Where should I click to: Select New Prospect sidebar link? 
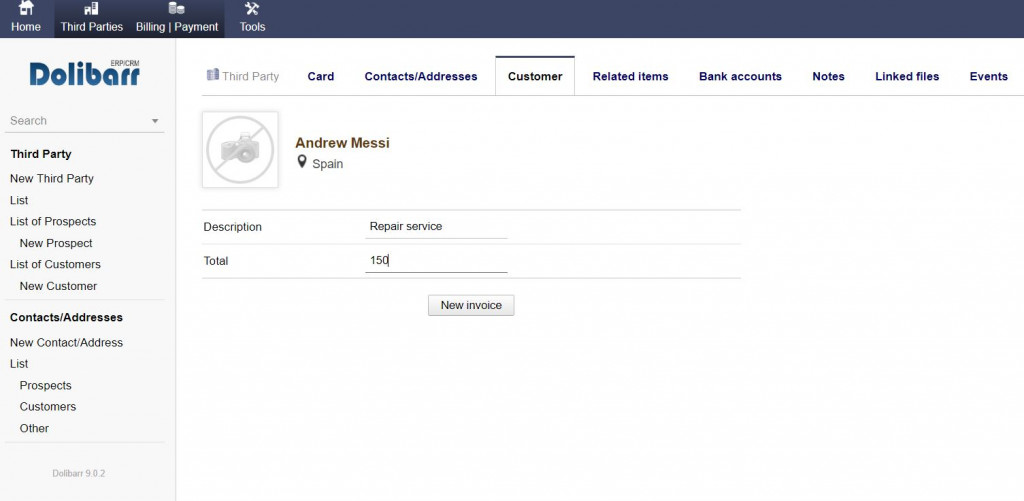[56, 243]
